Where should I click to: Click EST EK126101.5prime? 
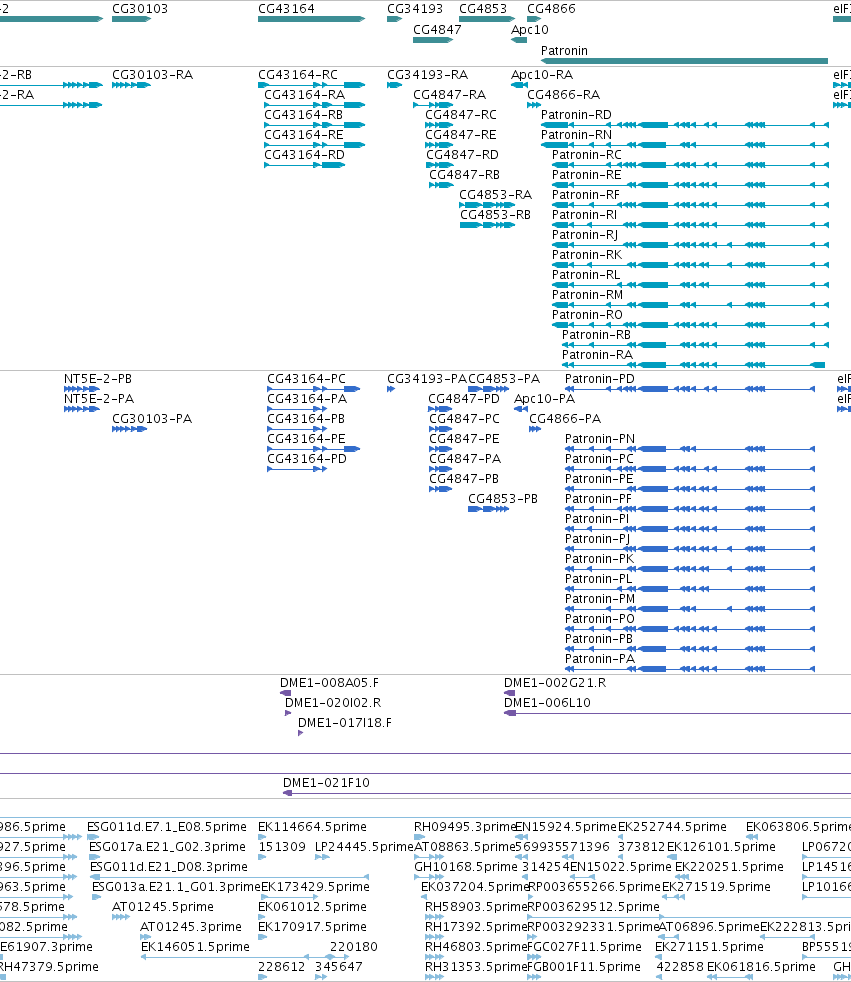click(721, 848)
